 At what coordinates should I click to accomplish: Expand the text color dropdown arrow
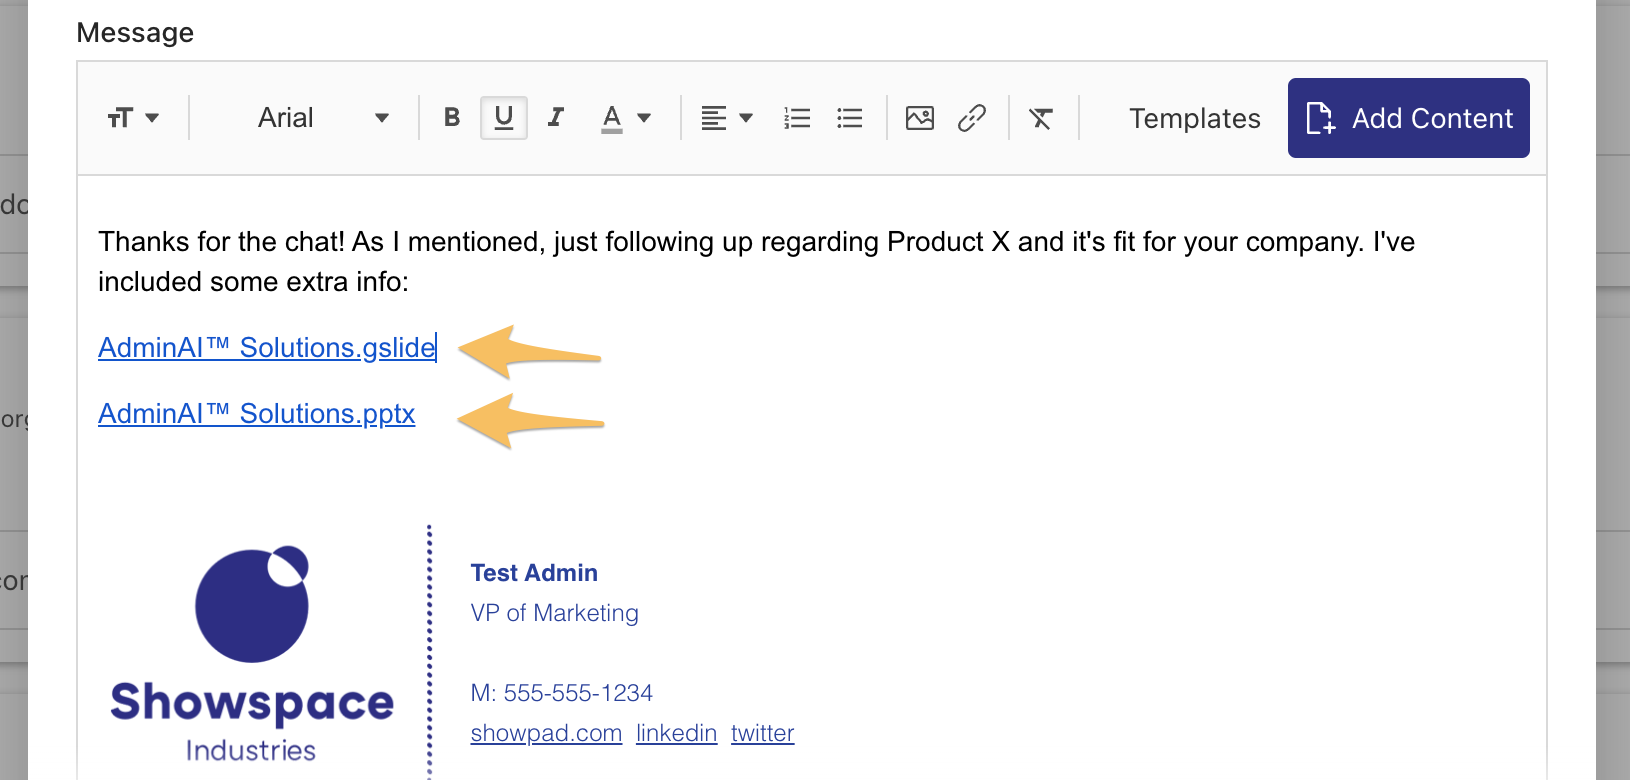click(x=644, y=118)
